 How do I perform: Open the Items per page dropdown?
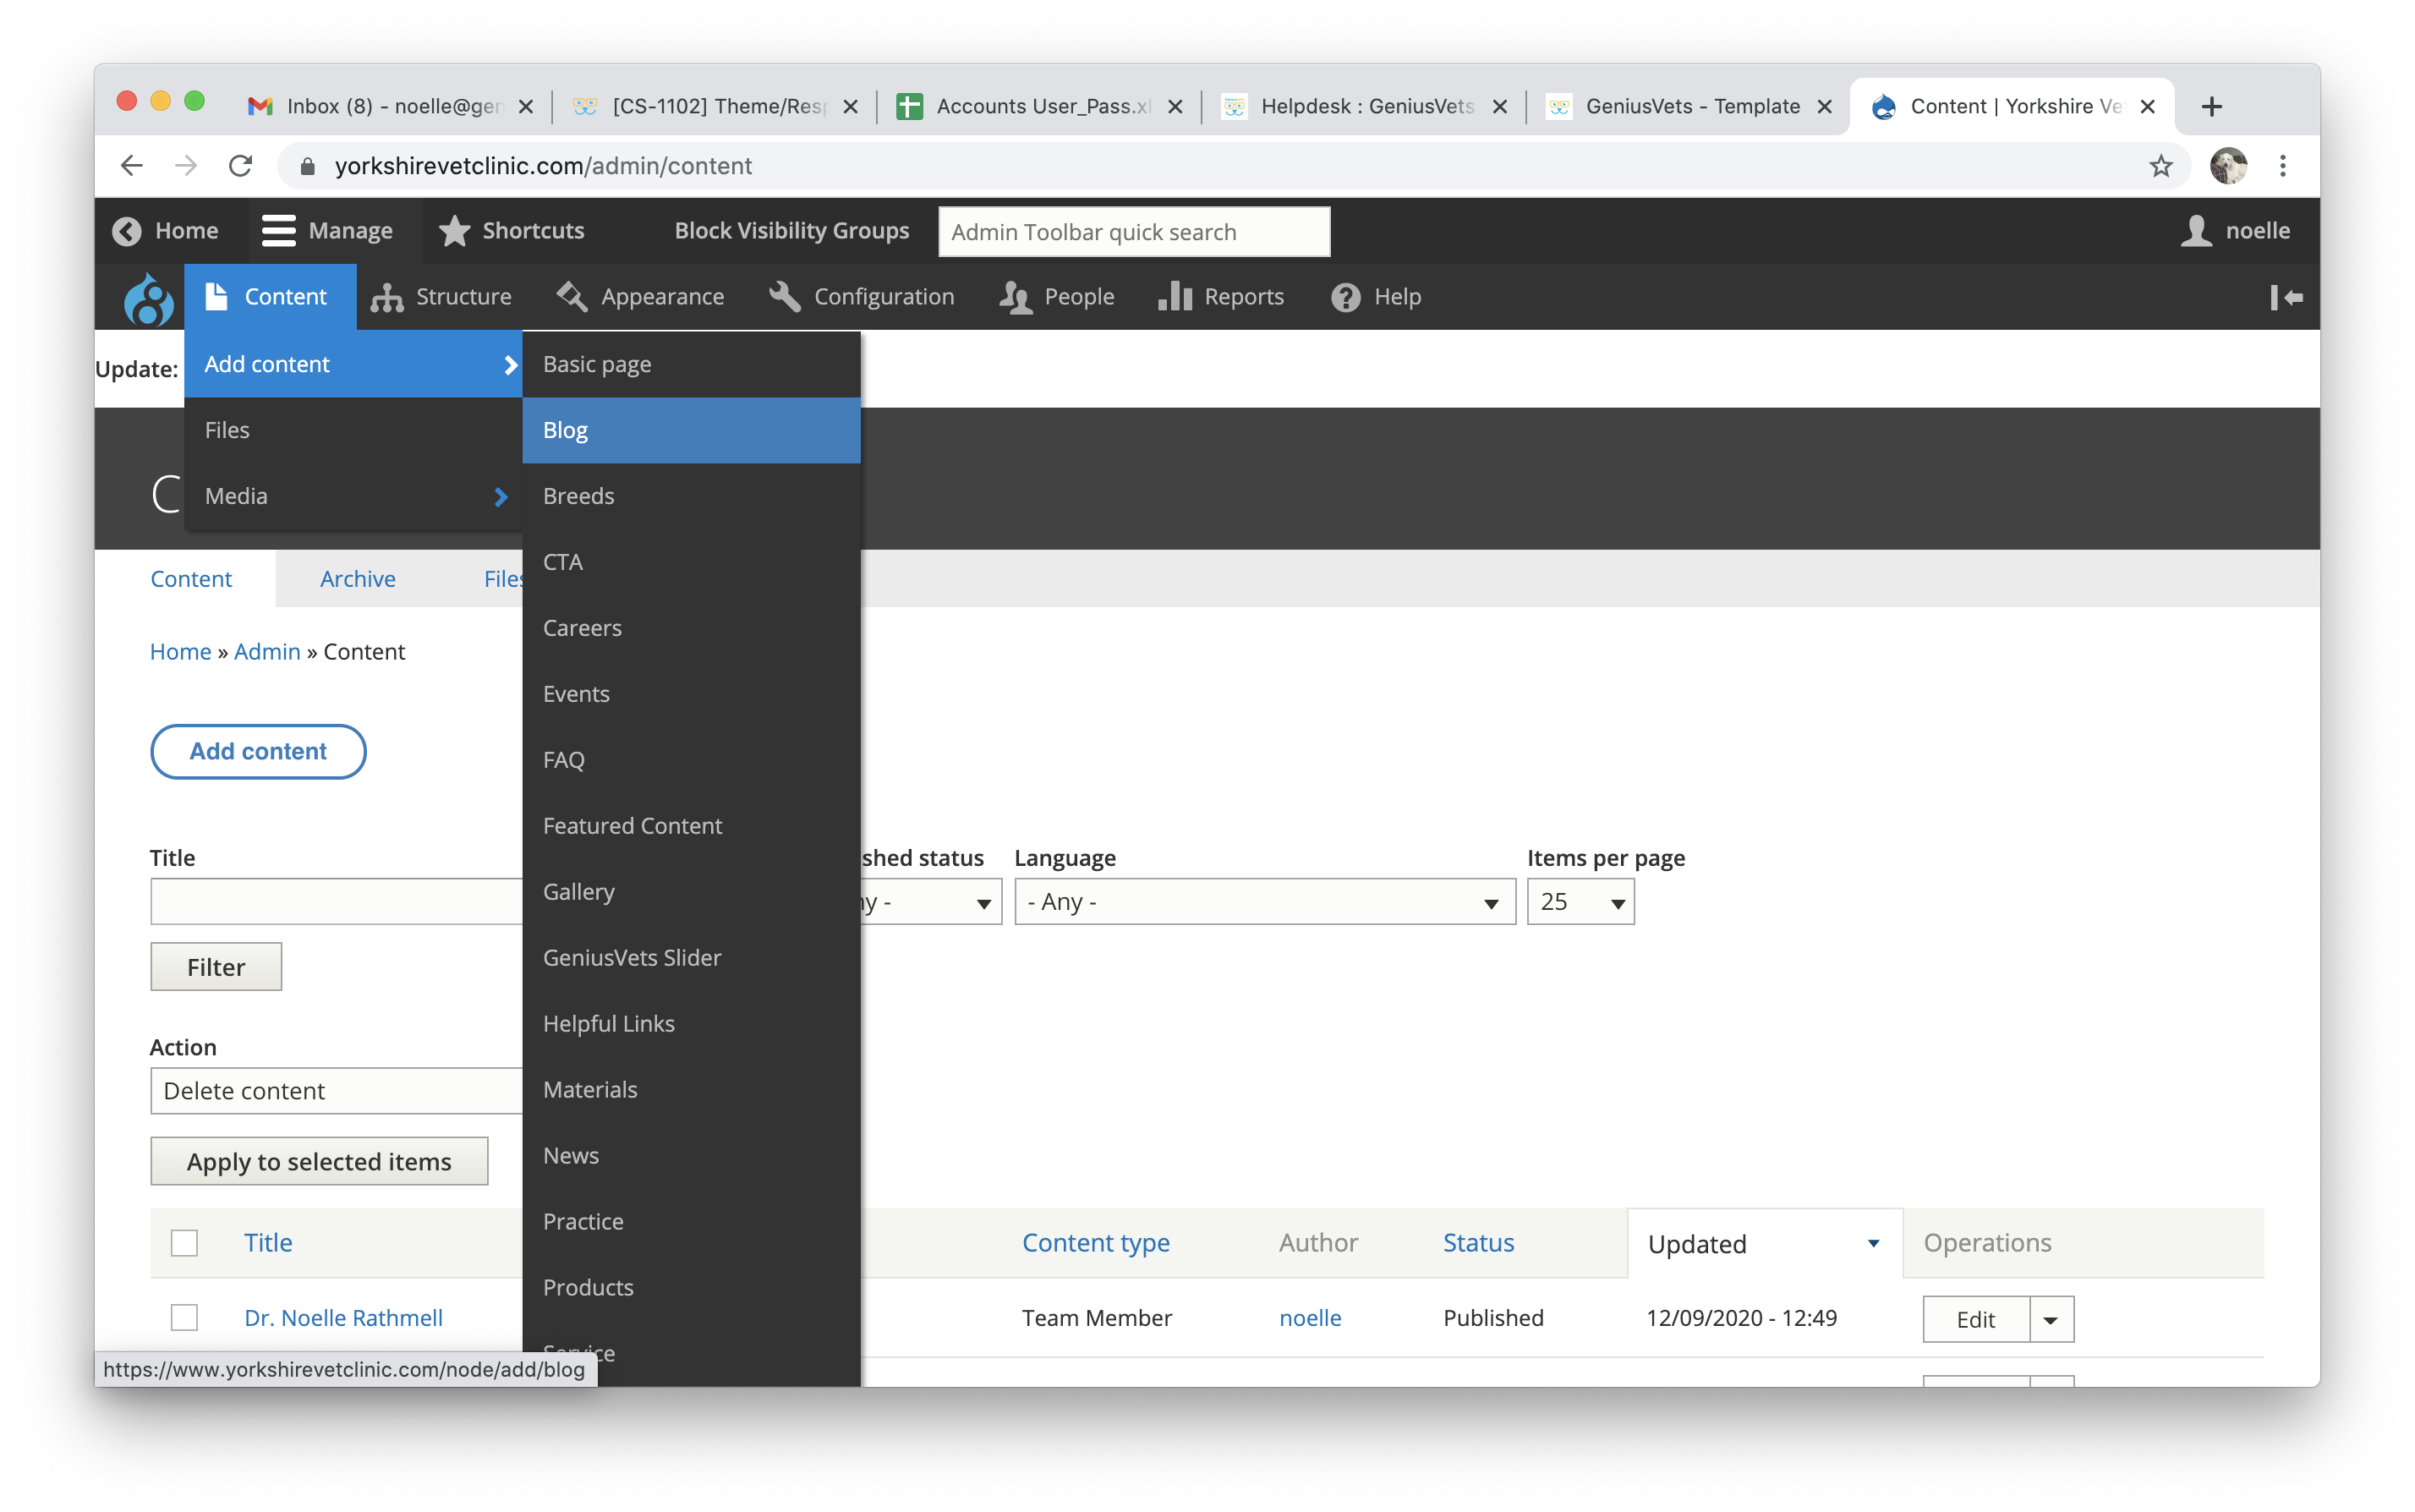point(1580,902)
